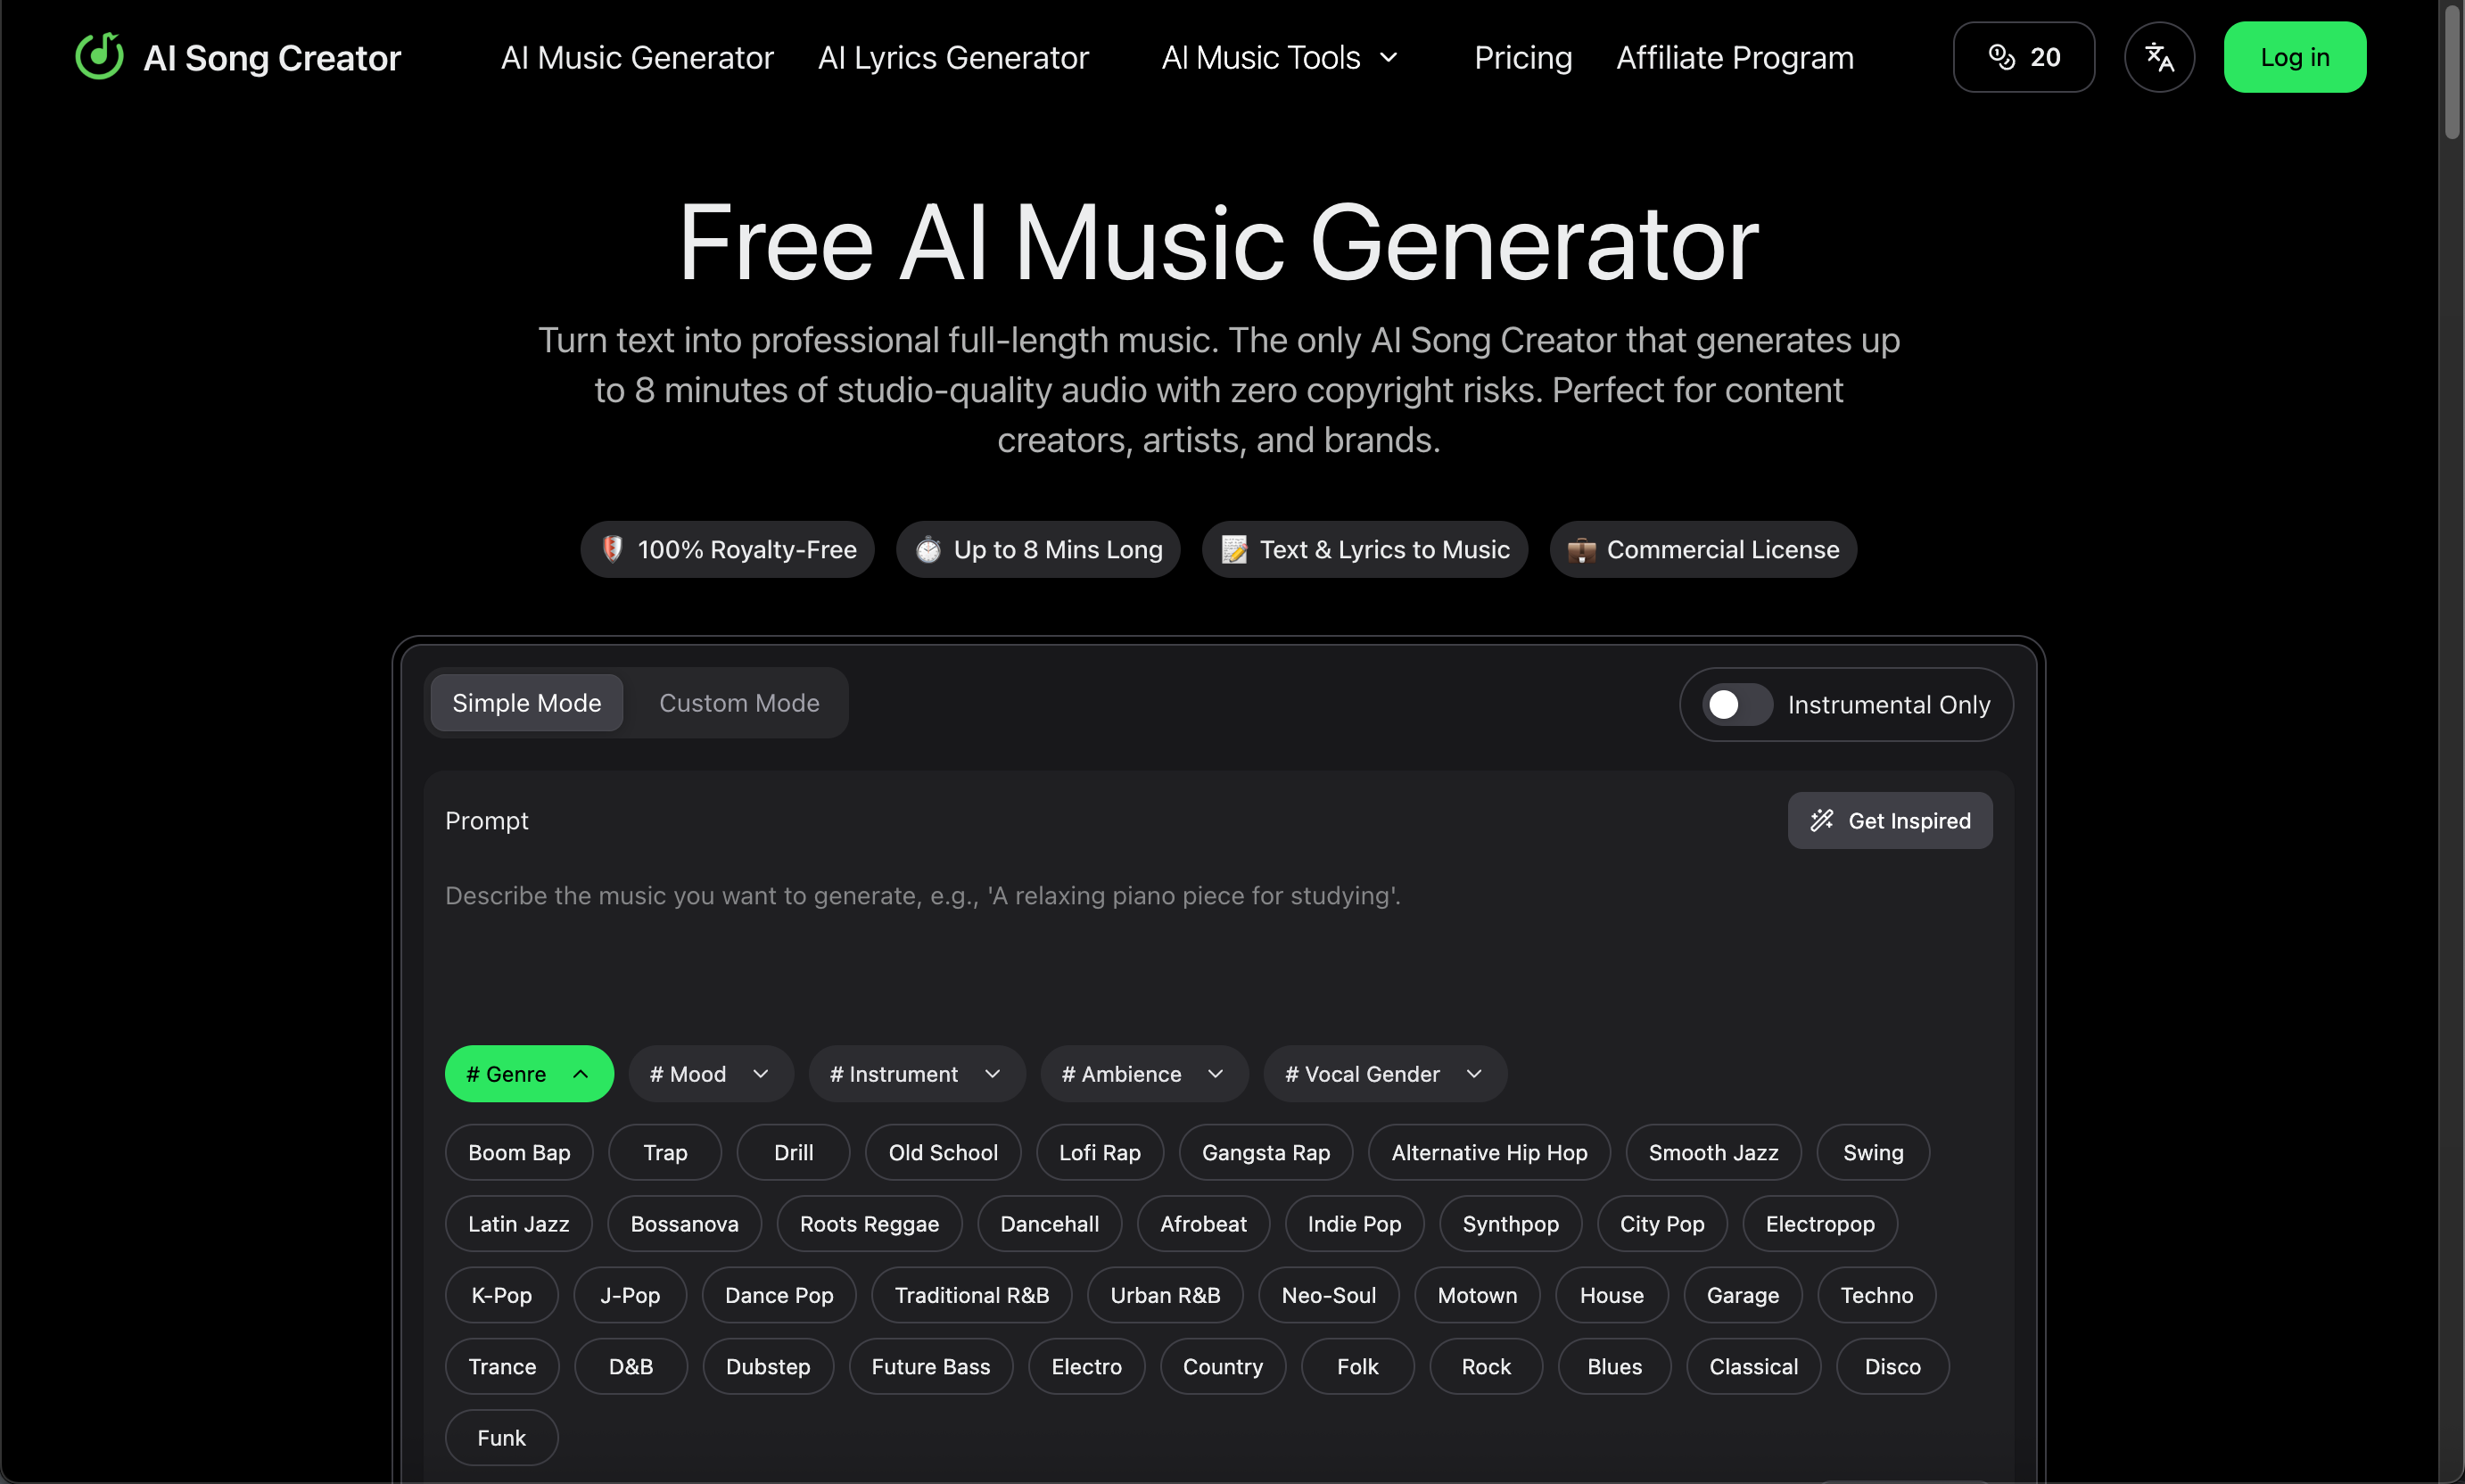Open the language translation icon
Image resolution: width=2465 pixels, height=1484 pixels.
[x=2159, y=57]
